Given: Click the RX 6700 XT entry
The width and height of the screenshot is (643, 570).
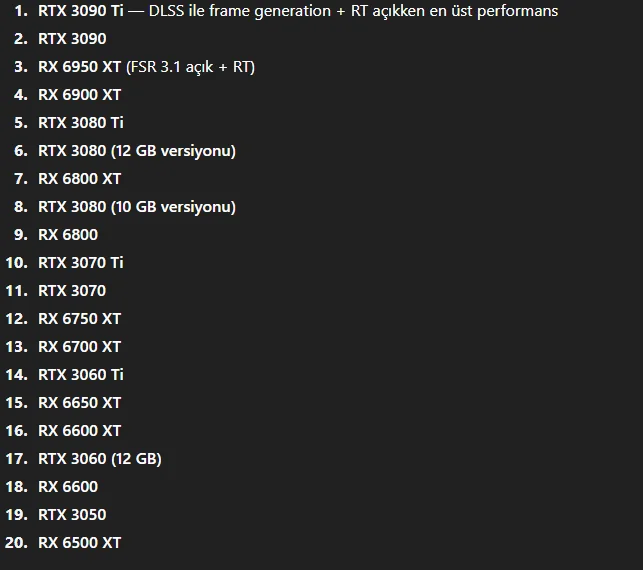Looking at the screenshot, I should (x=80, y=347).
